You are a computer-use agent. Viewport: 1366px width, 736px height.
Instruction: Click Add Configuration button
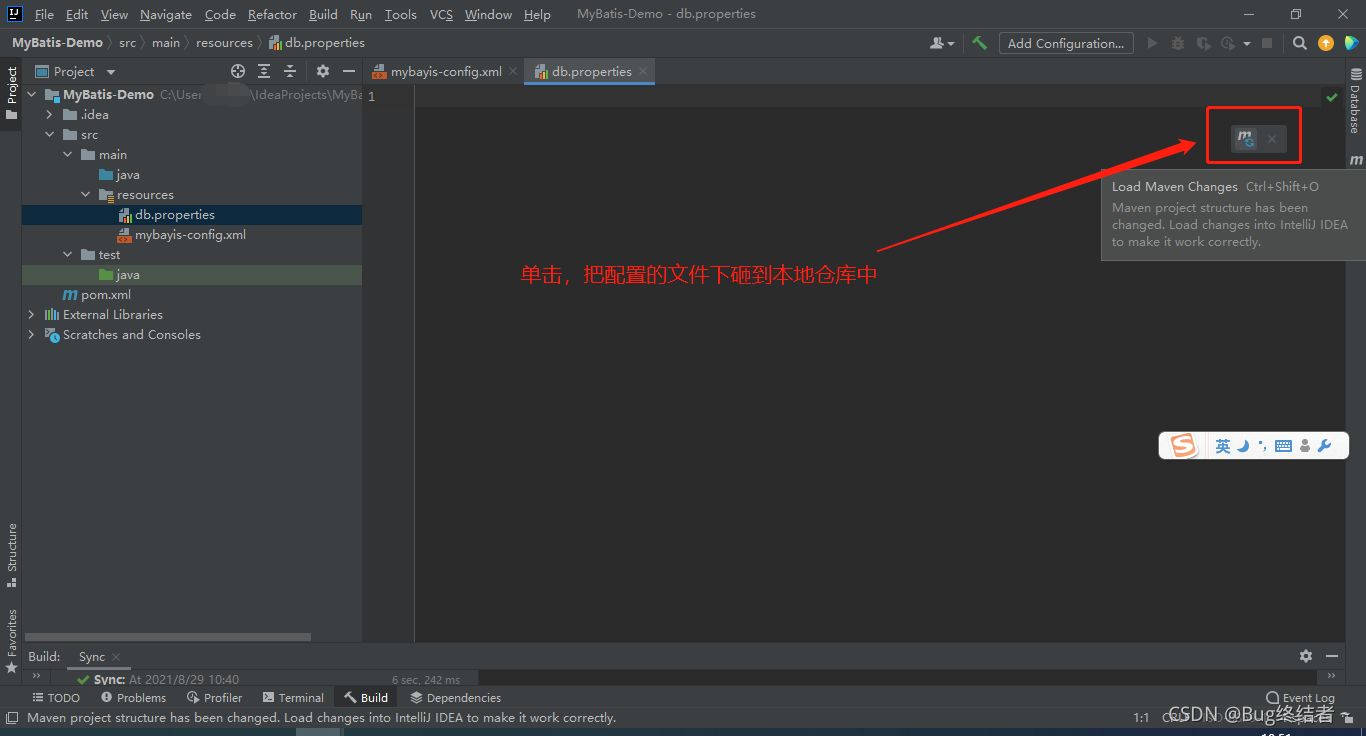[x=1066, y=43]
